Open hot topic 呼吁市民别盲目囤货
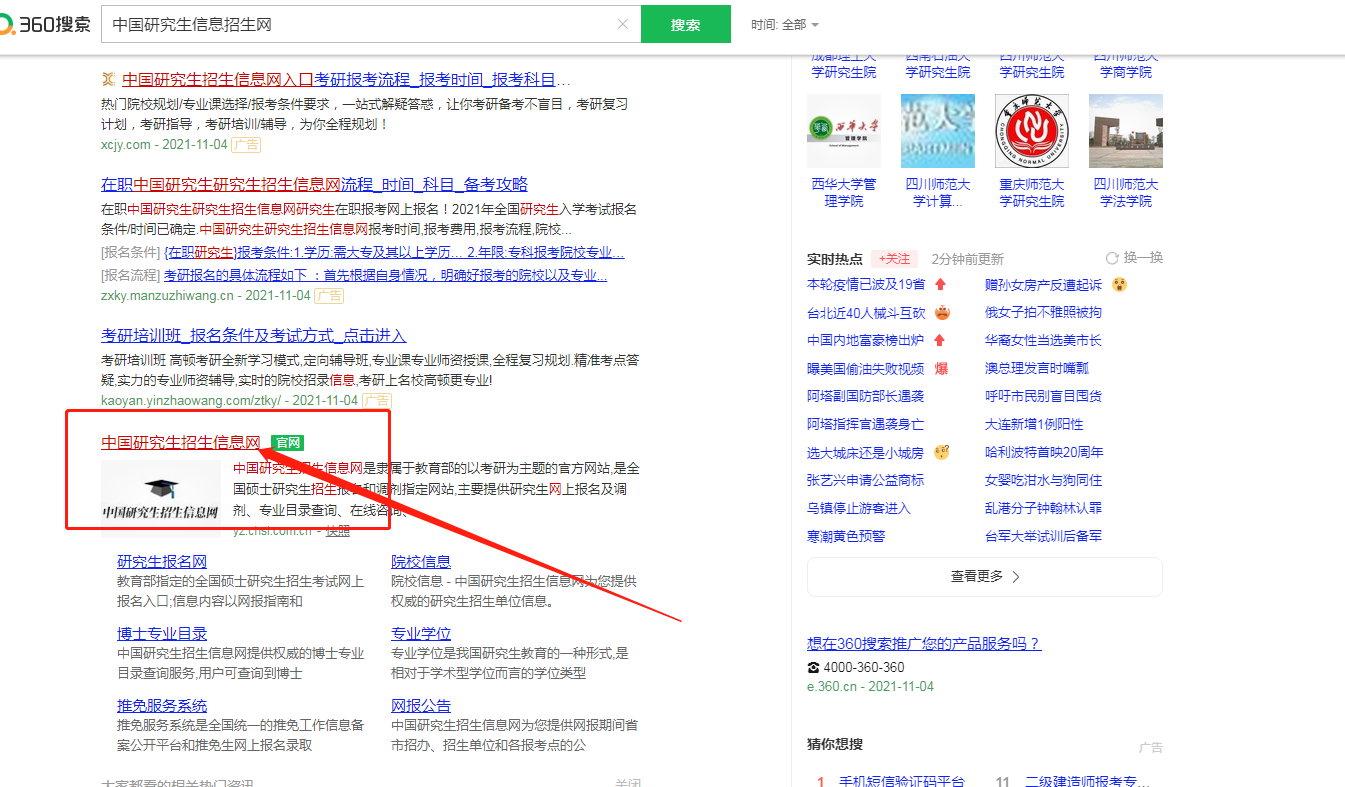 tap(1044, 397)
